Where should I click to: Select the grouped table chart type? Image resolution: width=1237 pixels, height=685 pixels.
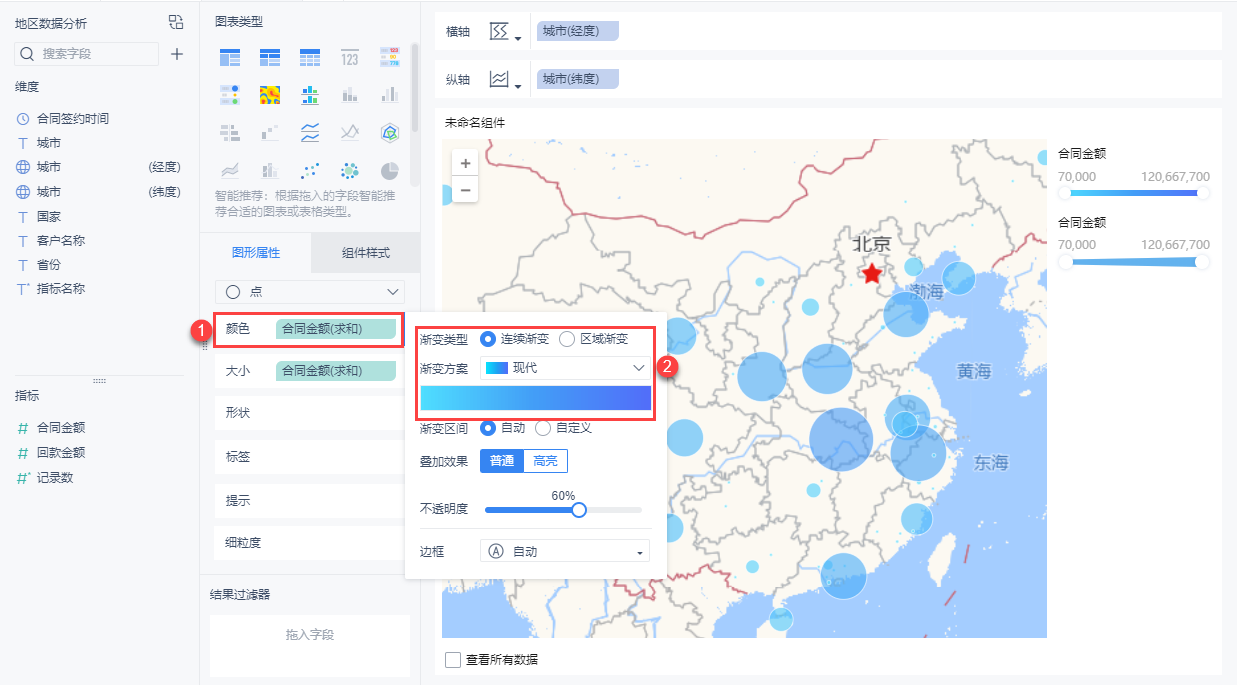[x=230, y=57]
